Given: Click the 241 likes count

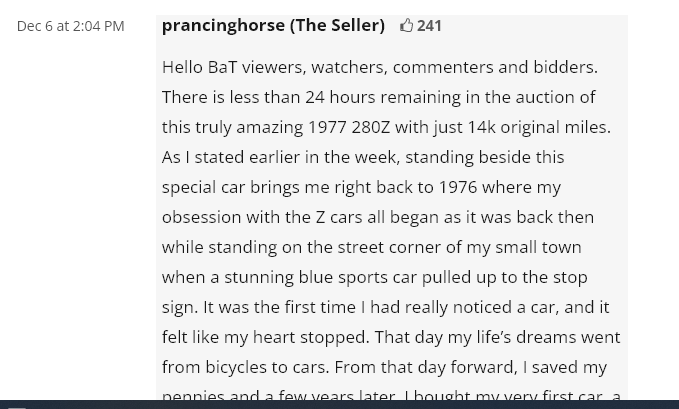Looking at the screenshot, I should coord(429,26).
